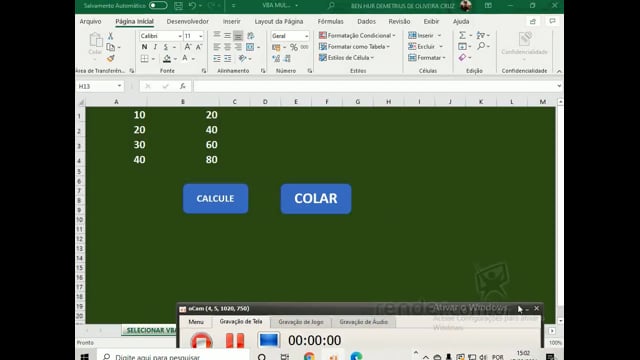Click the cell borders icon
The image size is (640, 360).
coord(144,59)
